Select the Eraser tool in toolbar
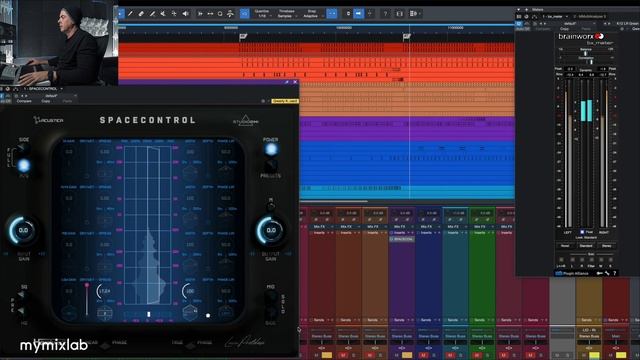This screenshot has width=640, height=360. (141, 13)
